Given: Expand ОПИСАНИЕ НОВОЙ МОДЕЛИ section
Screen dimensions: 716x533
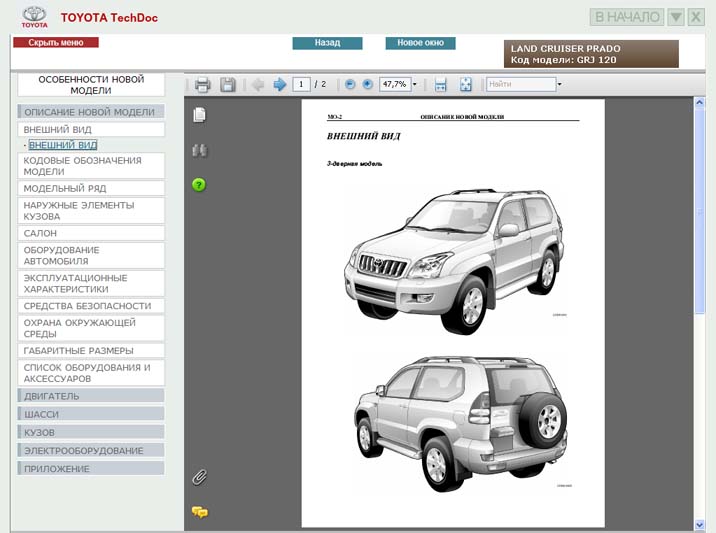Looking at the screenshot, I should [x=91, y=112].
